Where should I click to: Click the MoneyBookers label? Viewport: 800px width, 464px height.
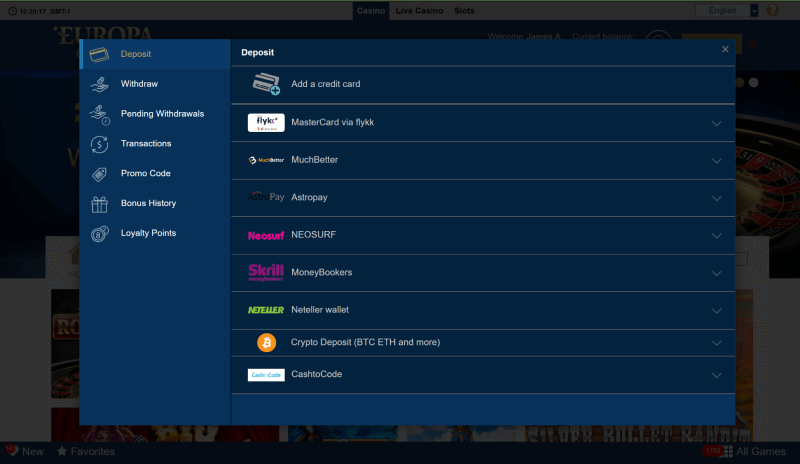pos(321,273)
